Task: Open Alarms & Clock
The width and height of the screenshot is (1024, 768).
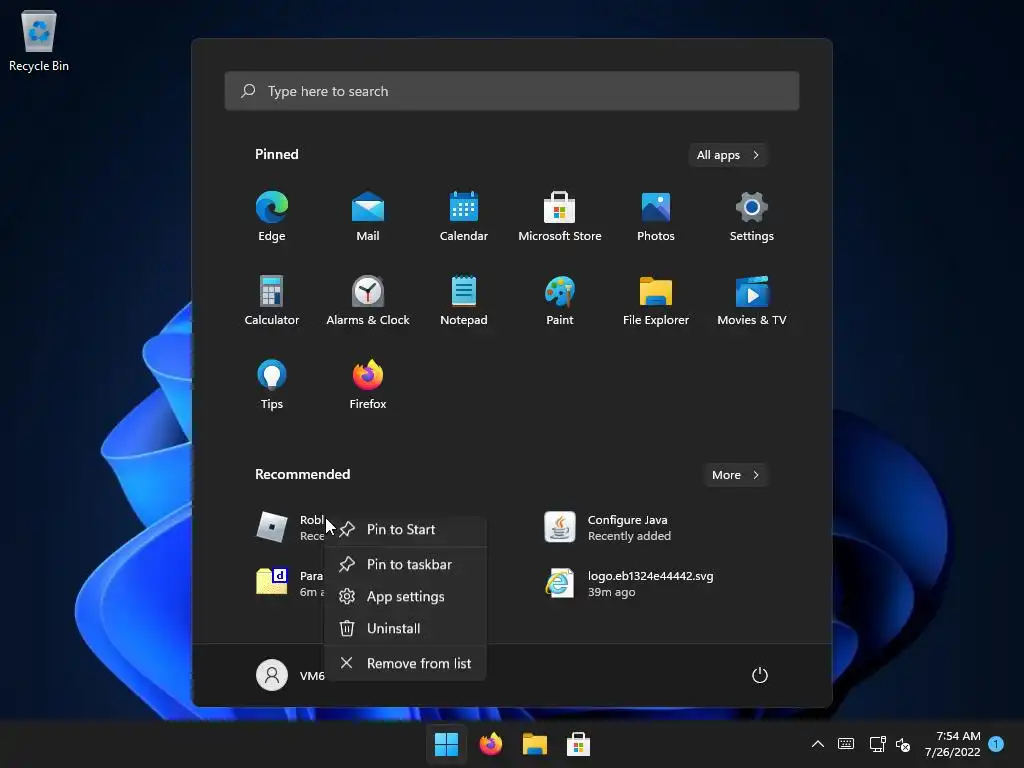Action: [368, 300]
